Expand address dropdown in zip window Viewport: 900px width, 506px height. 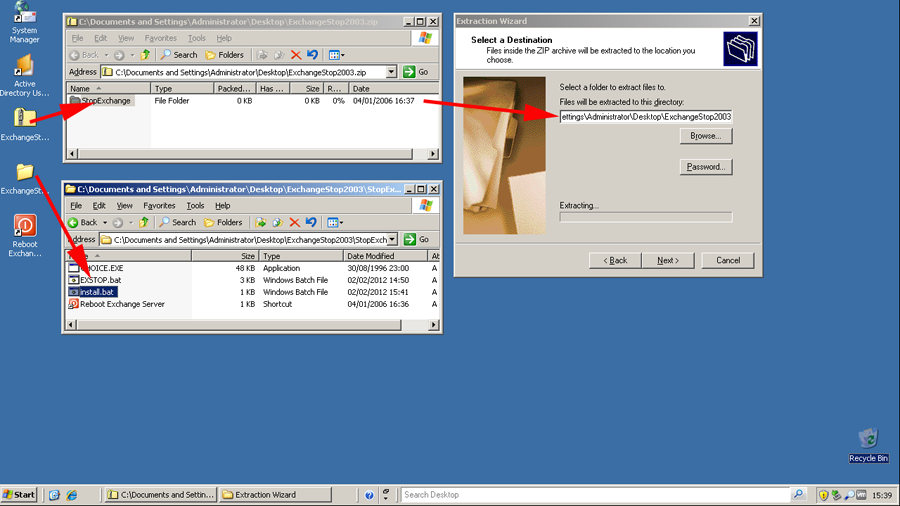pyautogui.click(x=391, y=72)
